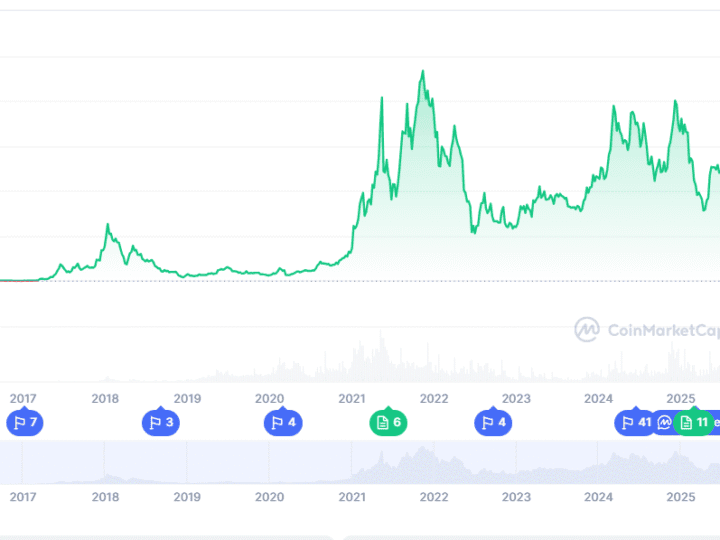The width and height of the screenshot is (720, 540).
Task: Click the CoinMarketCap chat bubble marker
Action: click(x=664, y=422)
